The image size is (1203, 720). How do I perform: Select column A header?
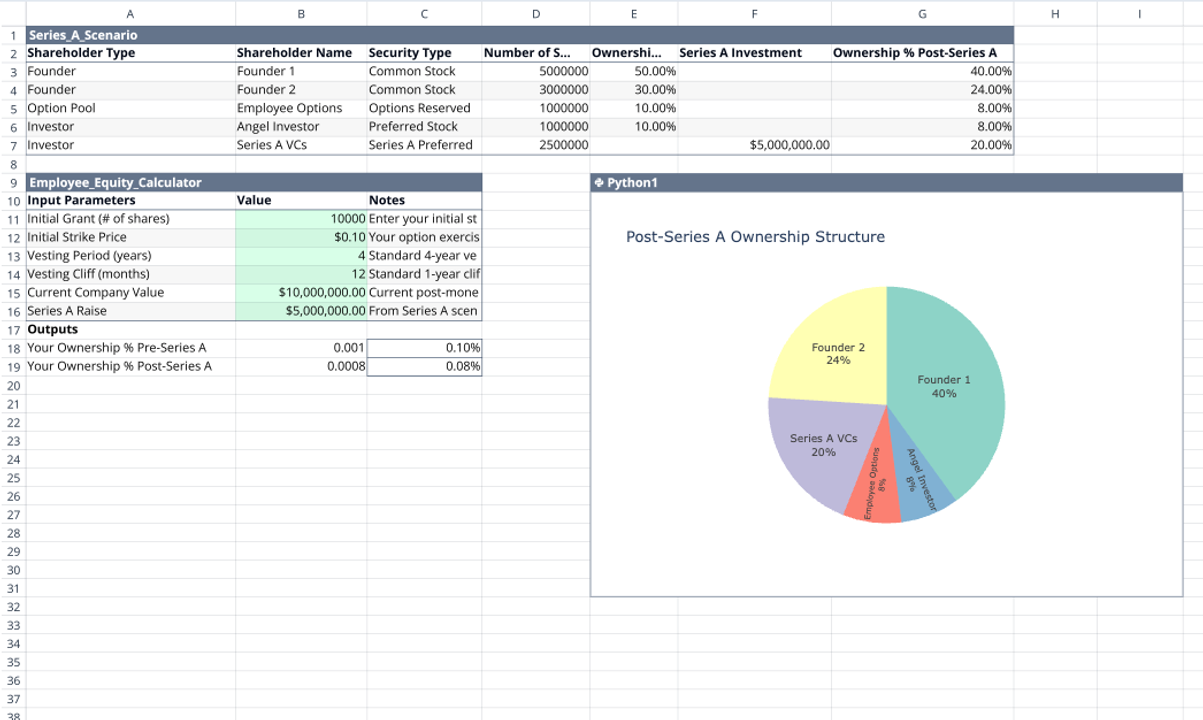[130, 13]
